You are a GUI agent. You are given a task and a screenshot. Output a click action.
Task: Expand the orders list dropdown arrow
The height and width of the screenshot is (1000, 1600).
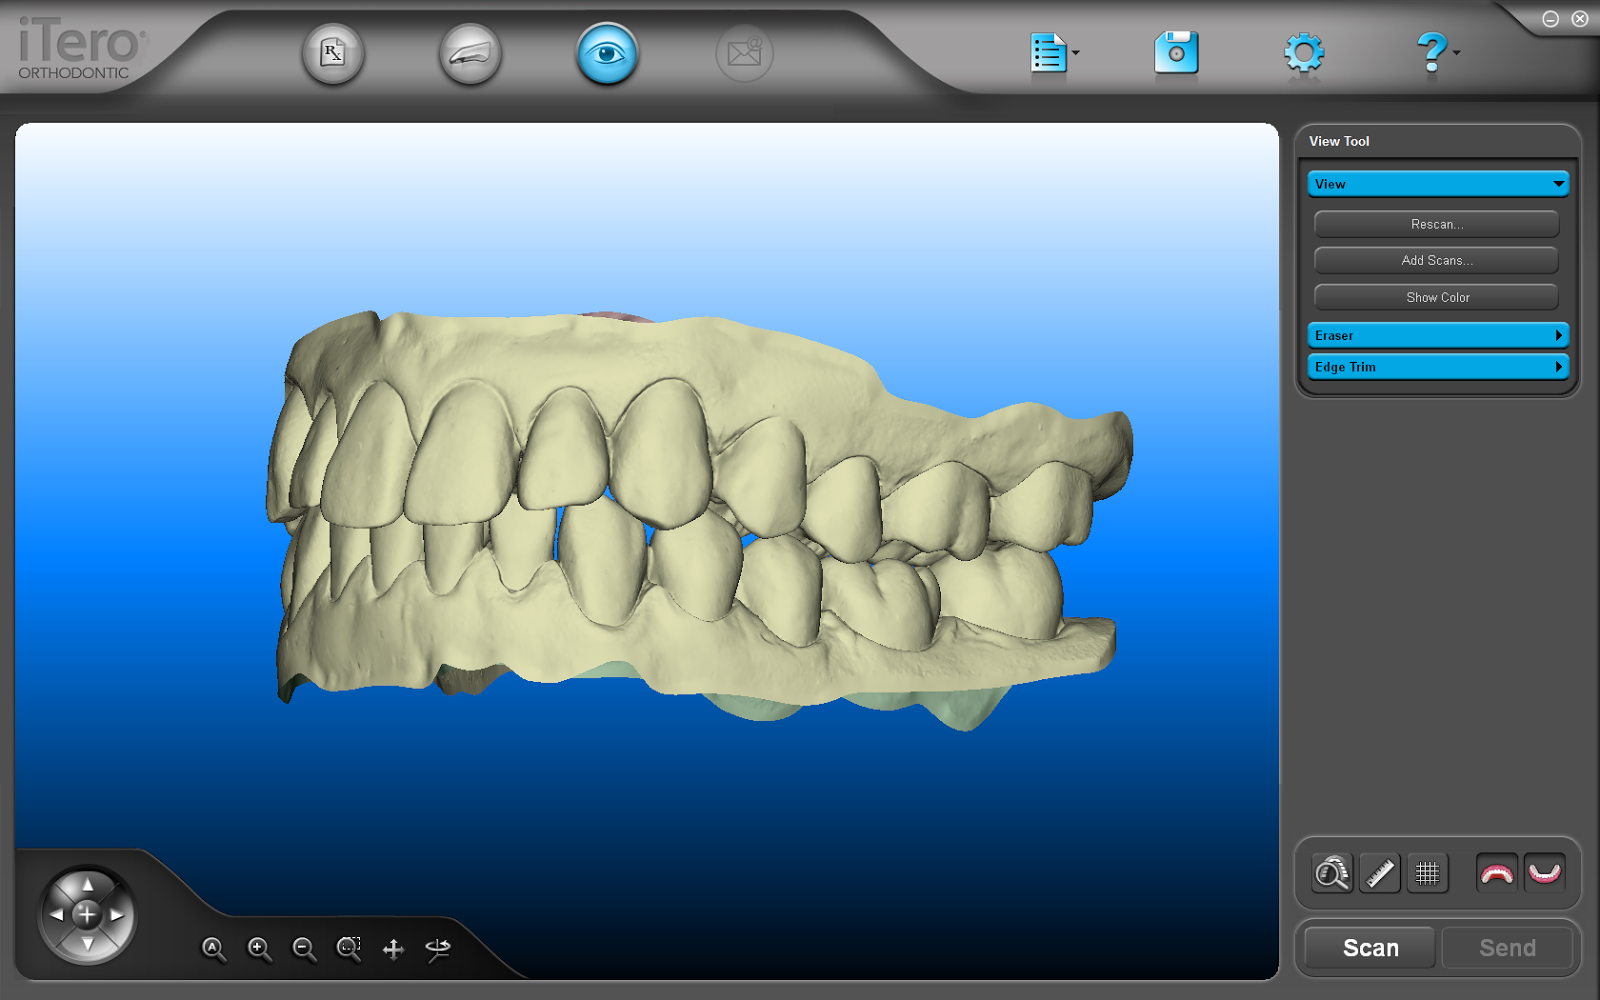tap(1076, 53)
